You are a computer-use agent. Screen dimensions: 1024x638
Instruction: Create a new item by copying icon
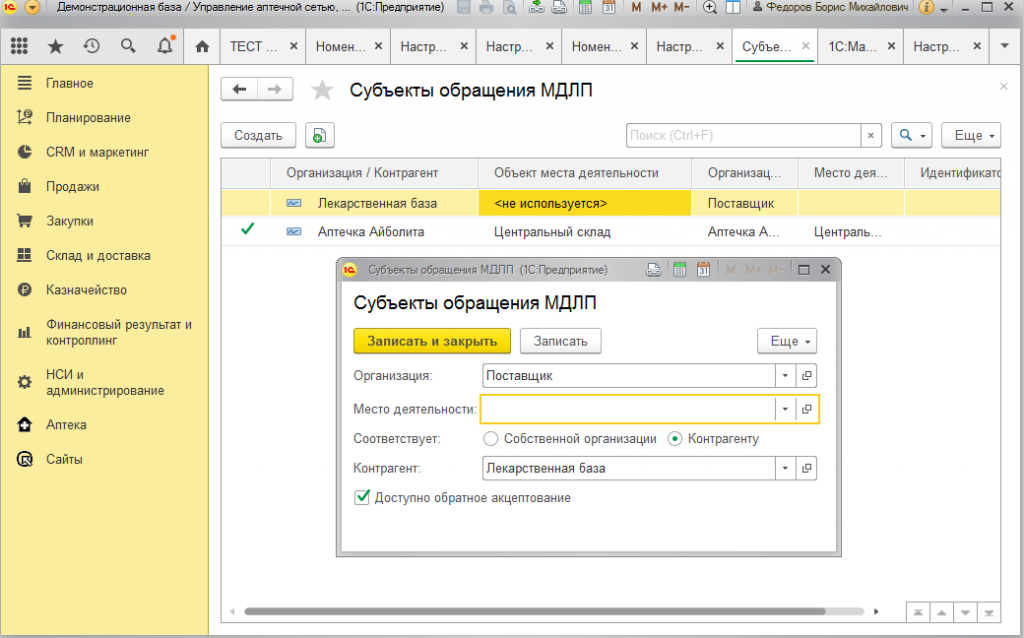(319, 135)
